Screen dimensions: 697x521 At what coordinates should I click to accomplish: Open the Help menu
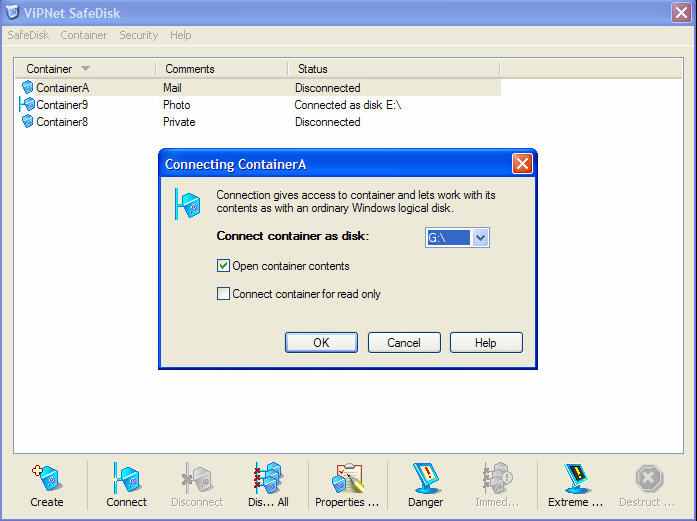coord(180,35)
